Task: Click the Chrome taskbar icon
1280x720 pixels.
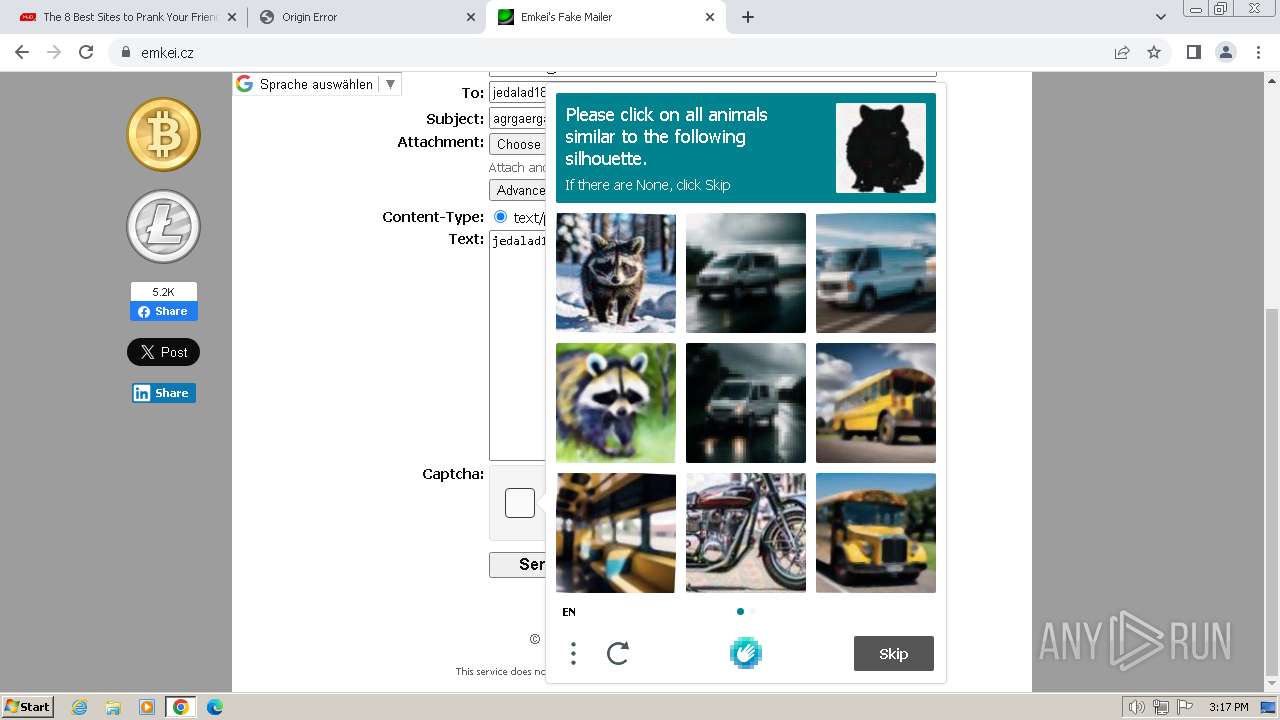Action: (181, 707)
